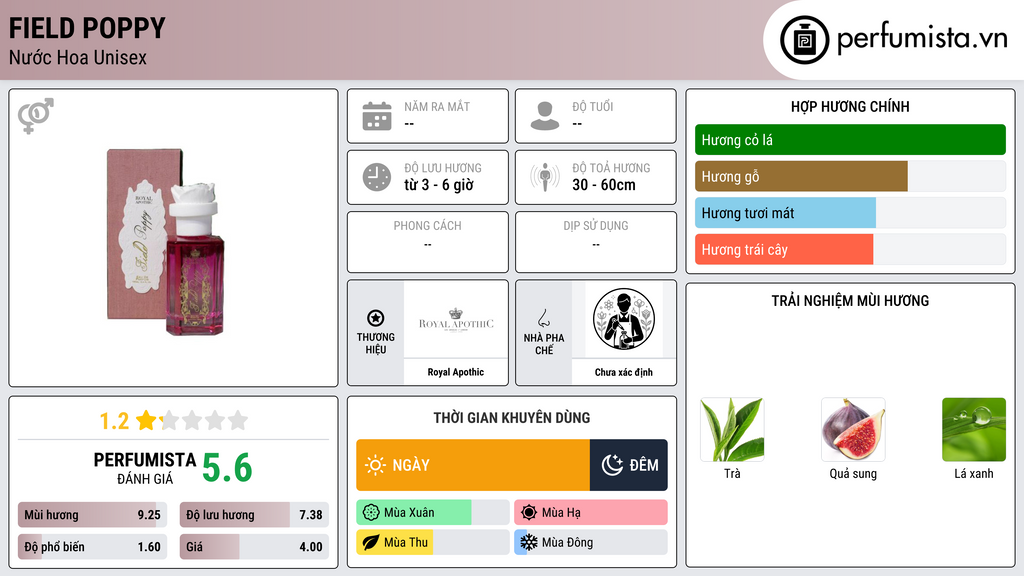Click the Độ phổ biến 1.60 score bar
1024x576 pixels.
[x=92, y=547]
